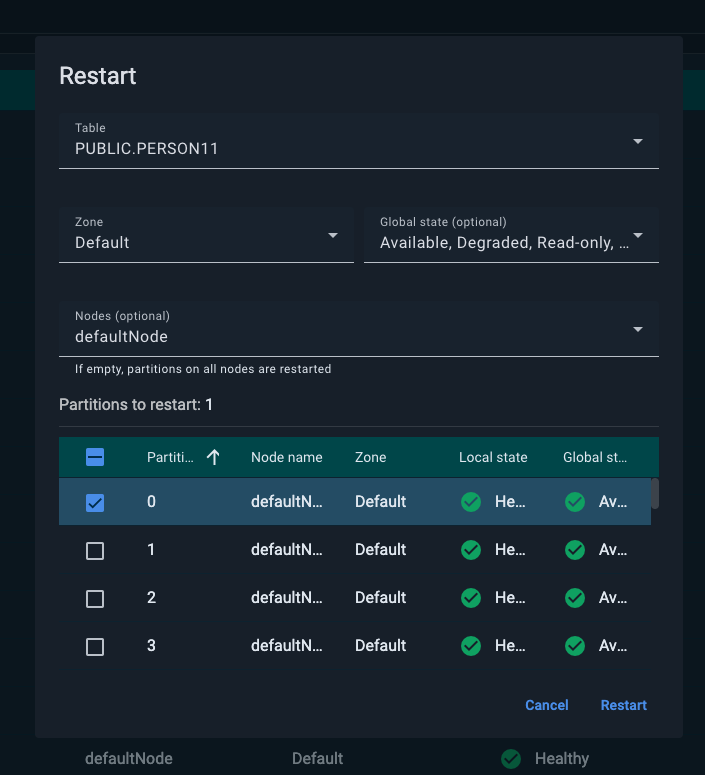Click Healthy status text in background table

[562, 759]
